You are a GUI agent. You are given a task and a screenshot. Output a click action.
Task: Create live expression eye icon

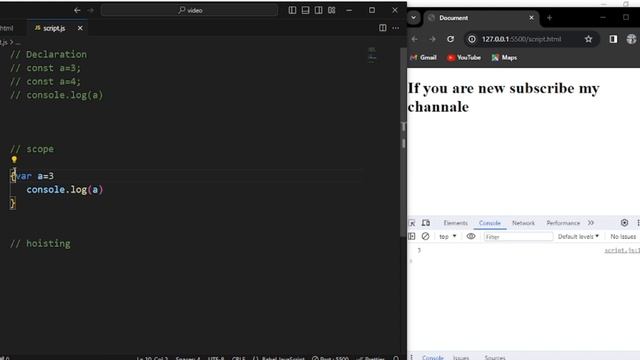pyautogui.click(x=471, y=236)
